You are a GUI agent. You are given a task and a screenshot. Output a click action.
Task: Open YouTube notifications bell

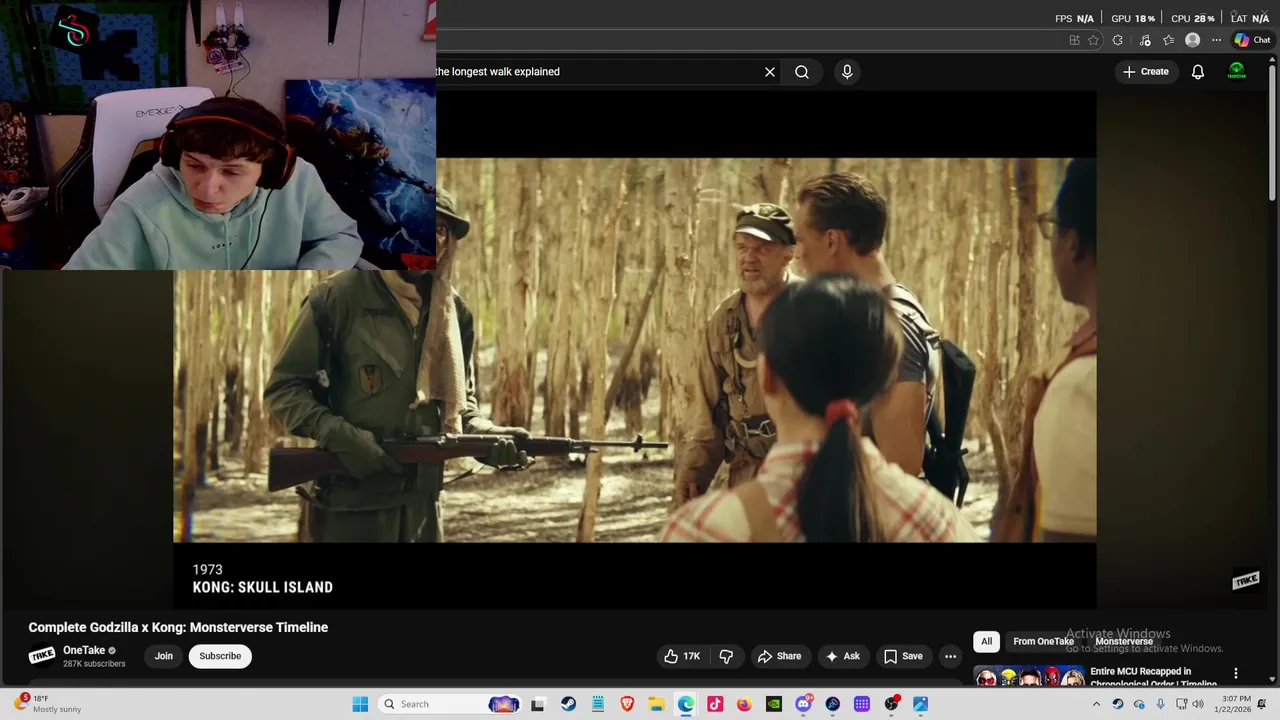coord(1197,72)
